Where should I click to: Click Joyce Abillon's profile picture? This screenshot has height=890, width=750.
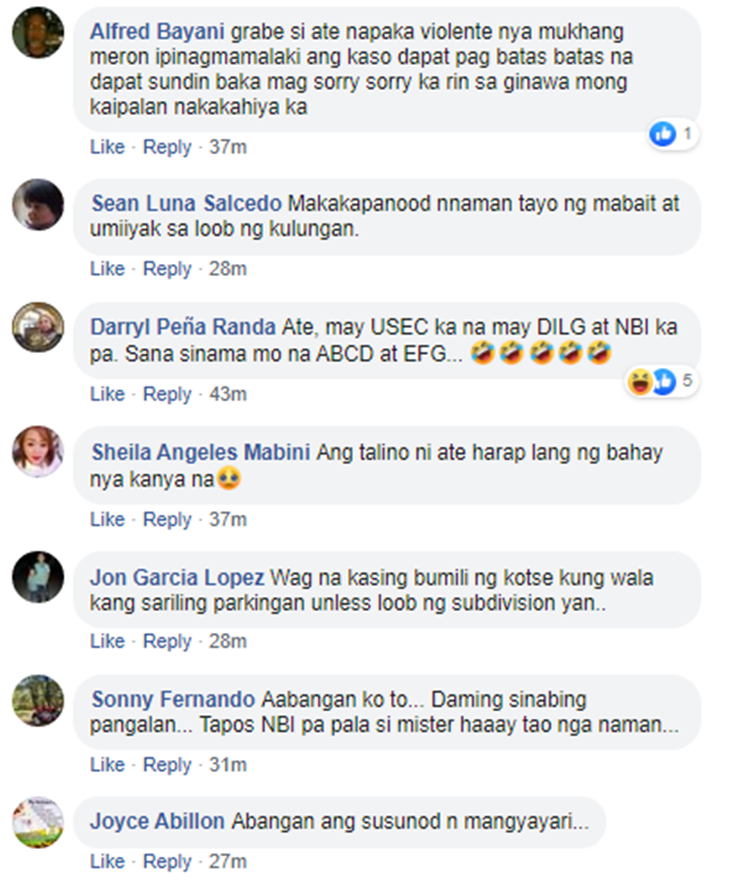(38, 822)
